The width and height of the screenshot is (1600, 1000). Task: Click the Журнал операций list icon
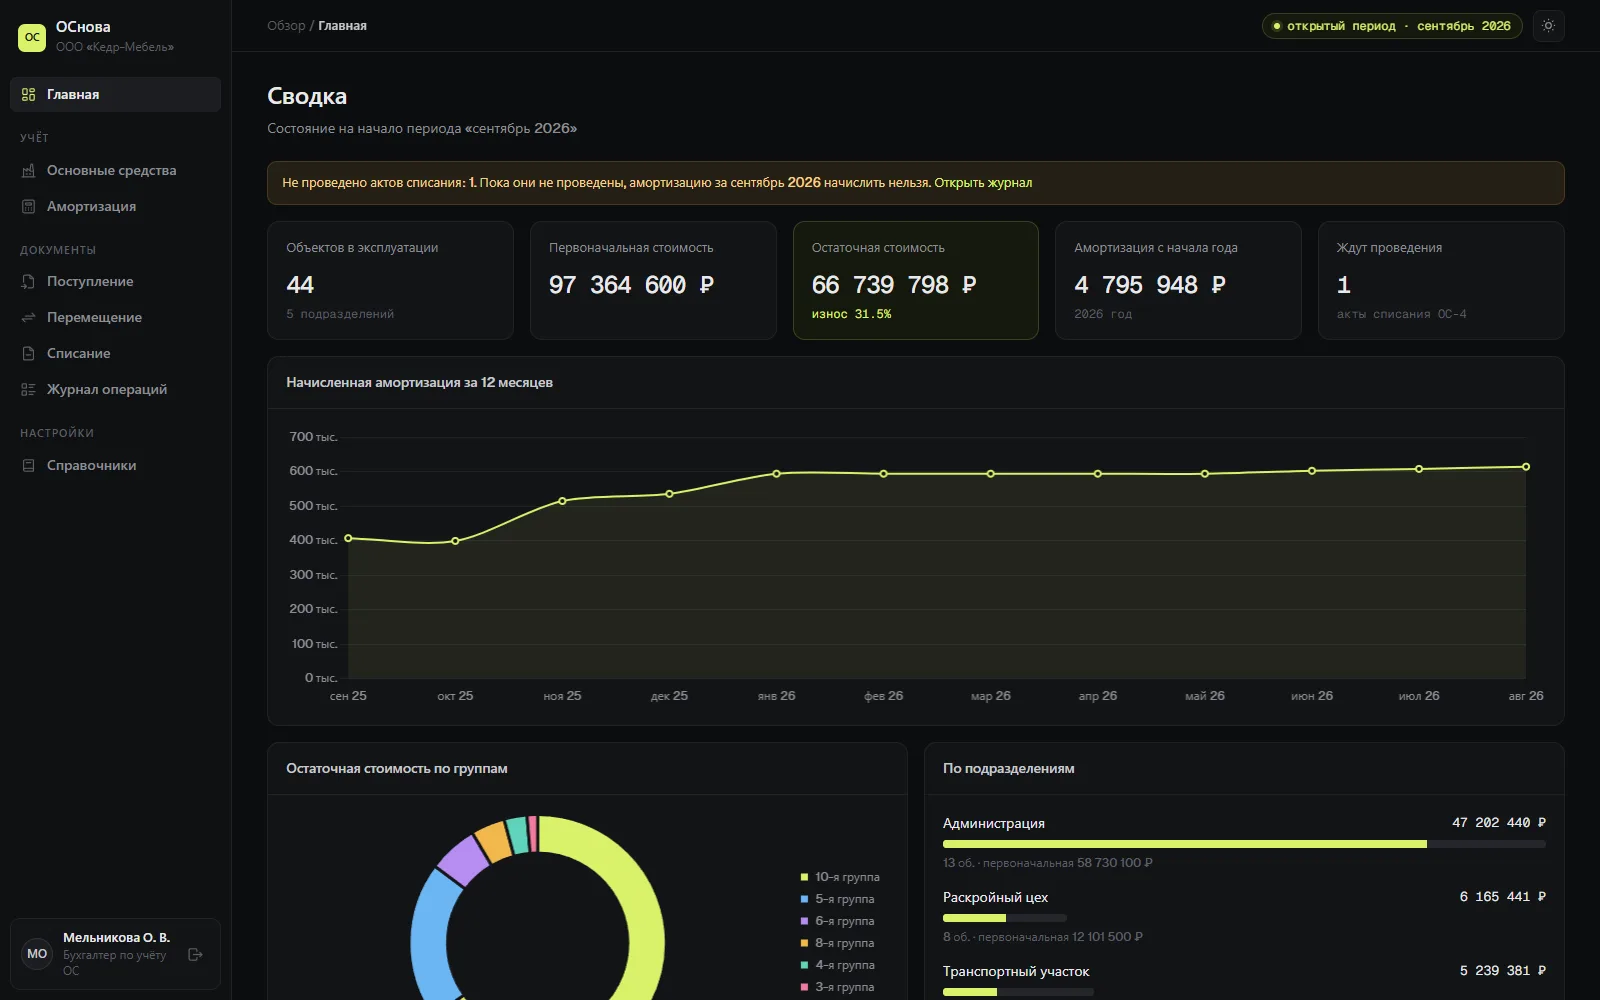tap(28, 390)
